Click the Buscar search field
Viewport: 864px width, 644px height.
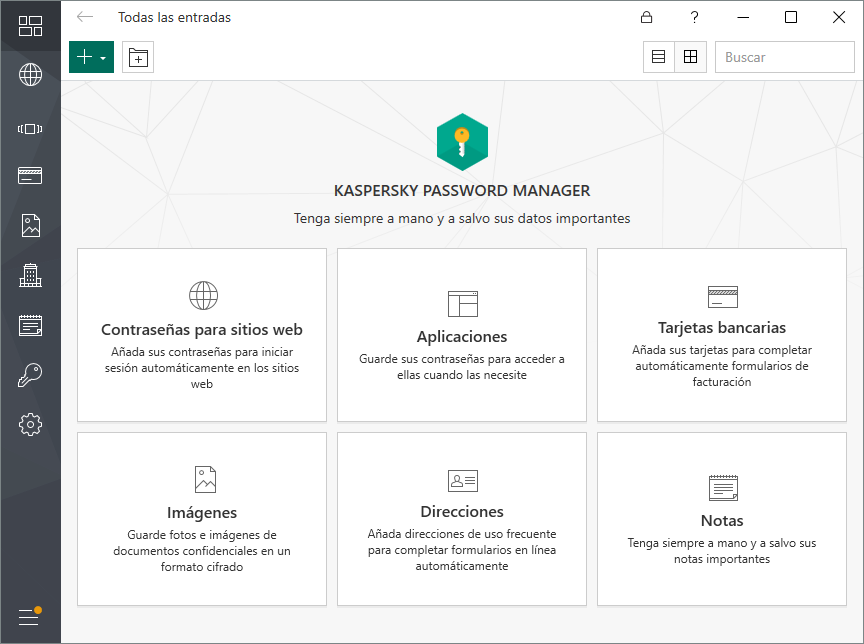pyautogui.click(x=784, y=58)
